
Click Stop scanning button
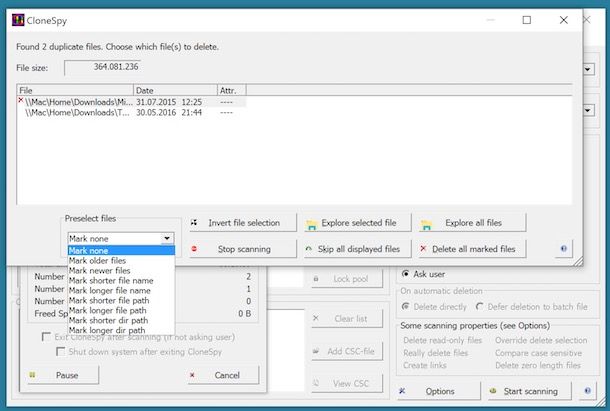point(243,249)
